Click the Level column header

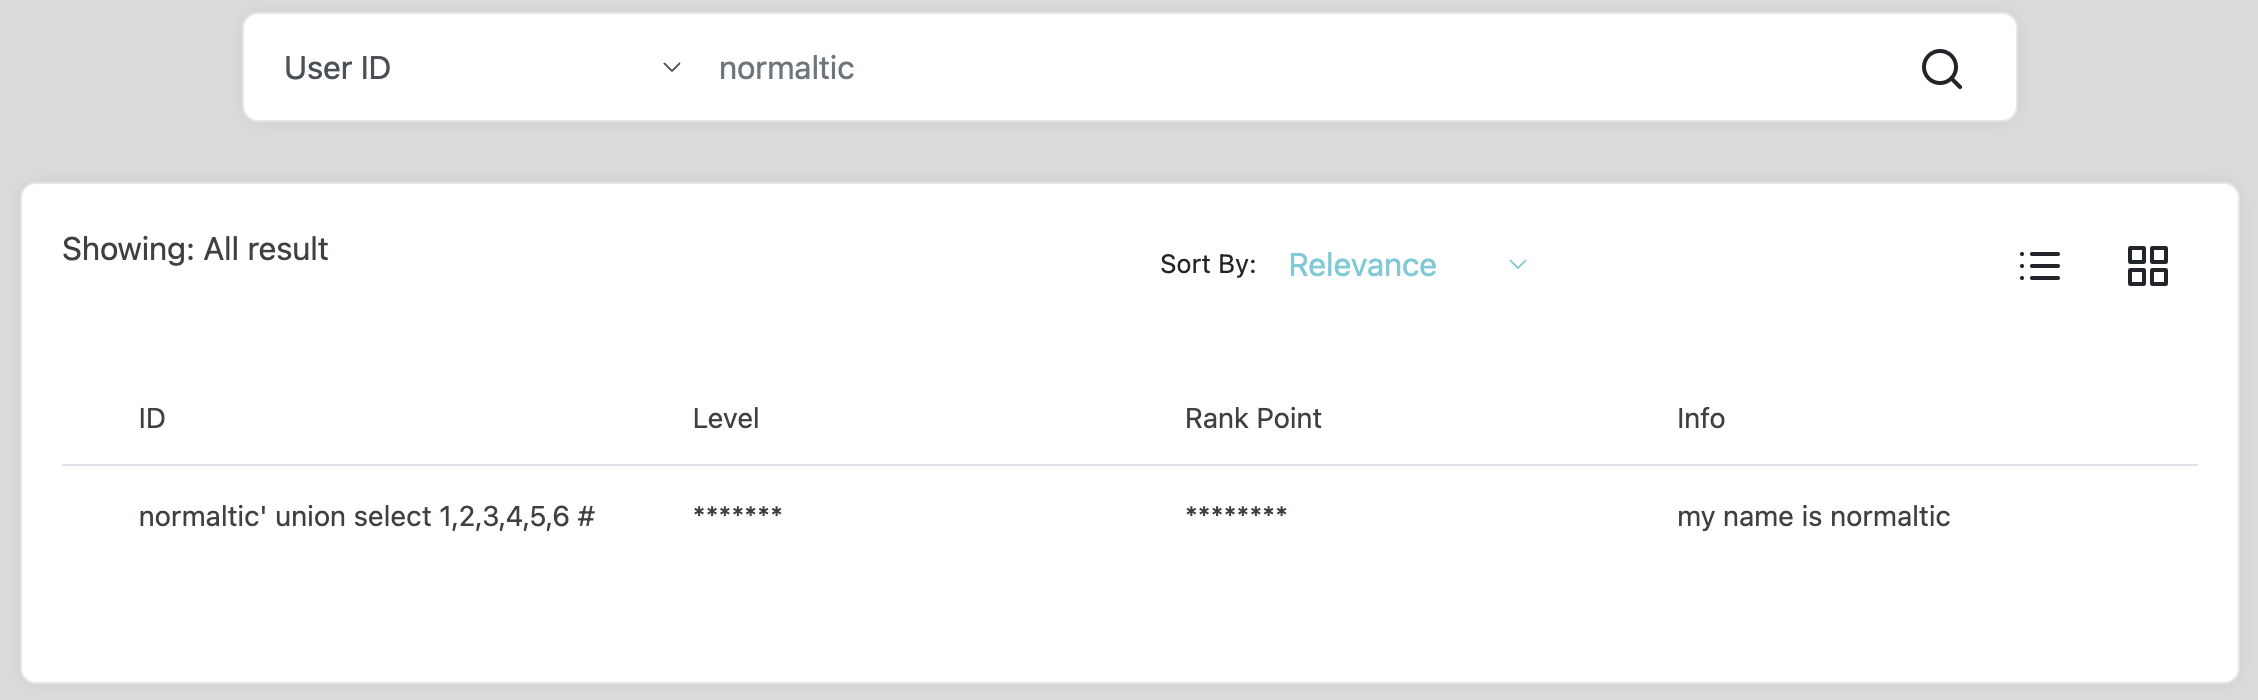coord(725,418)
